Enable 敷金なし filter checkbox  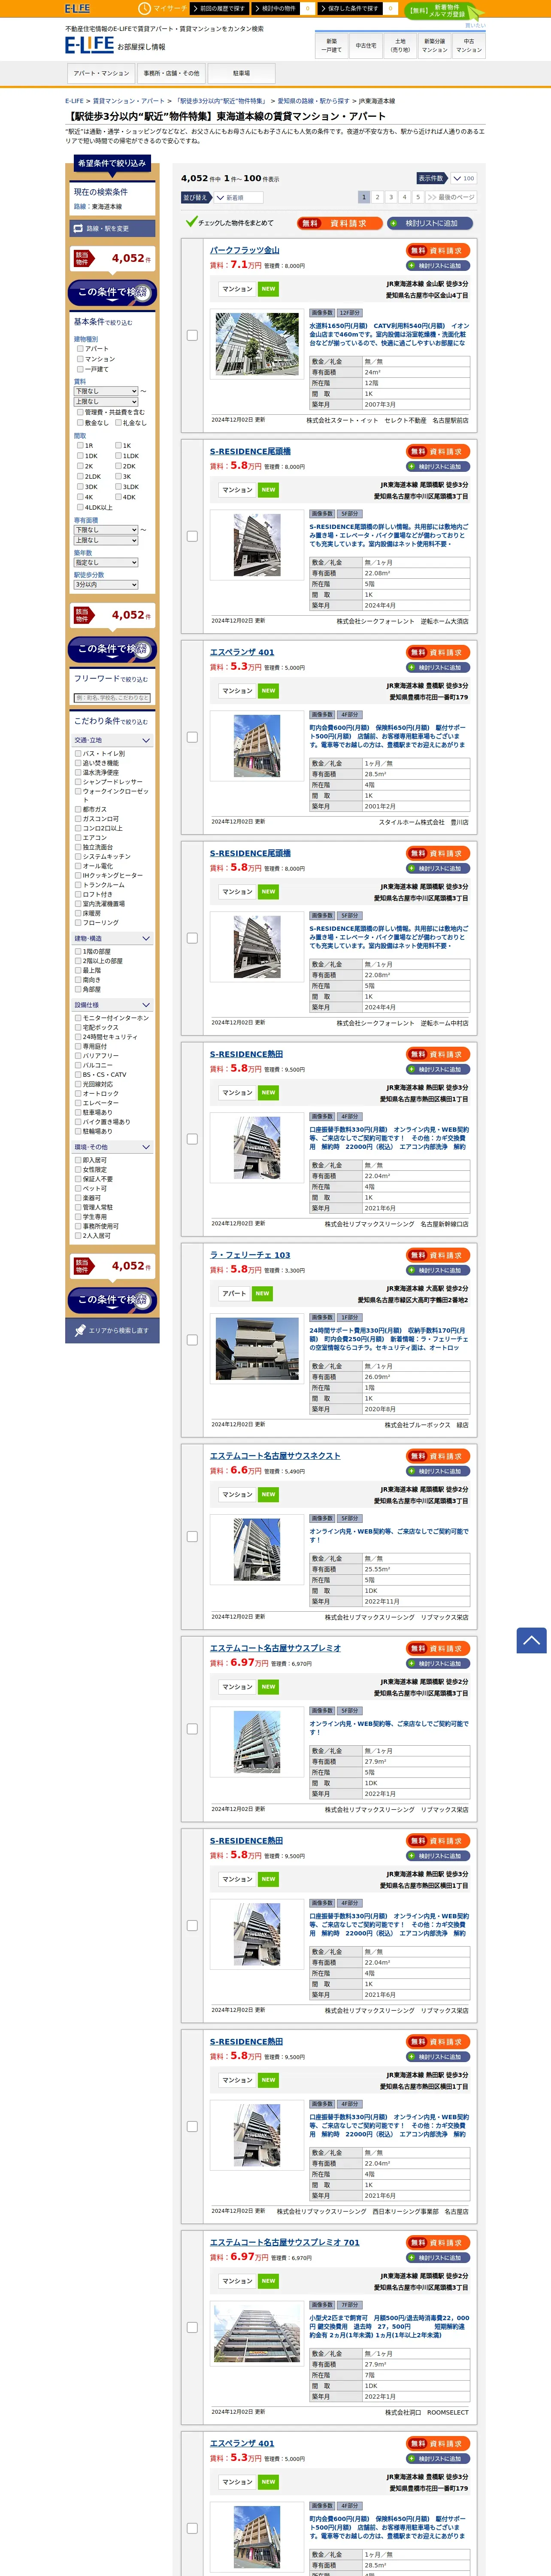80,423
